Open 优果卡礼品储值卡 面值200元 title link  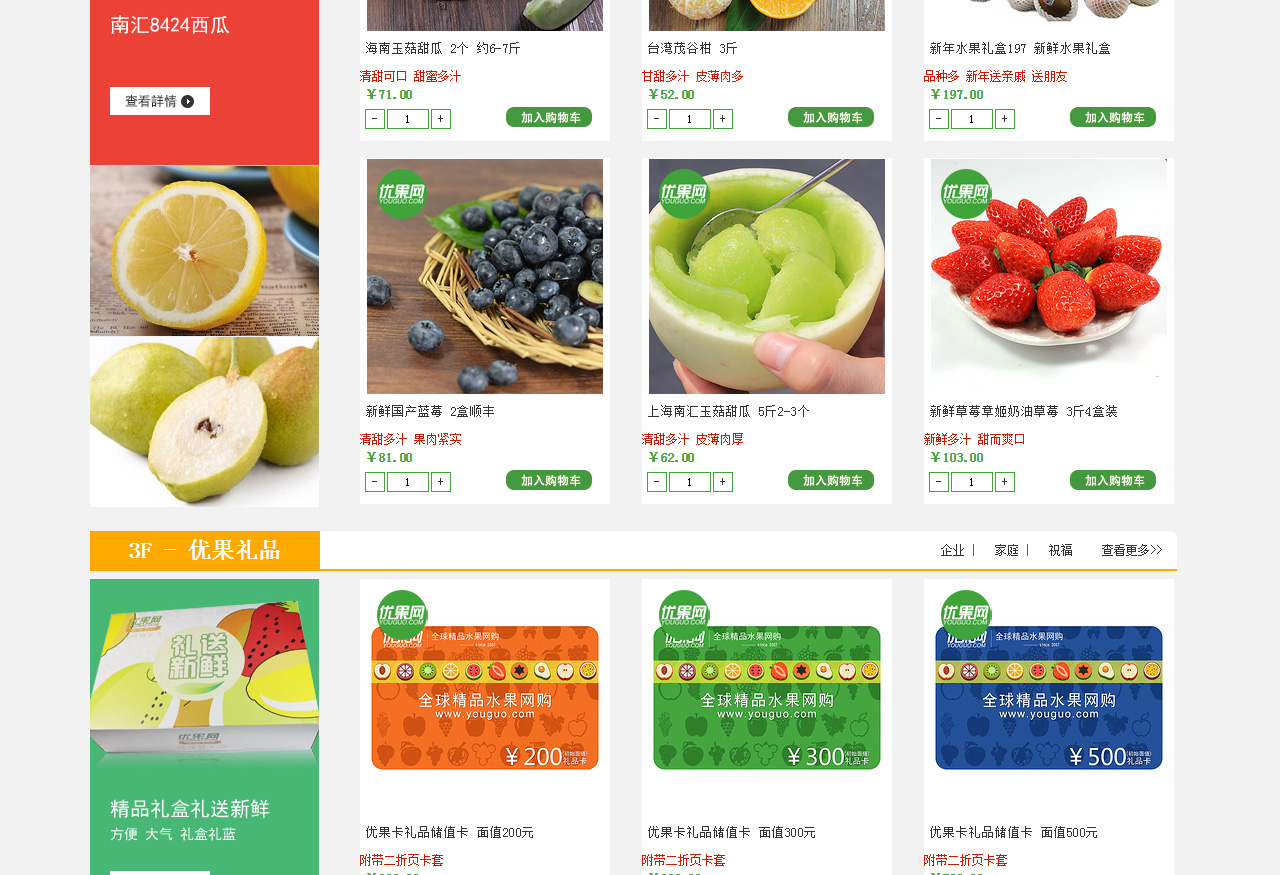pyautogui.click(x=450, y=832)
